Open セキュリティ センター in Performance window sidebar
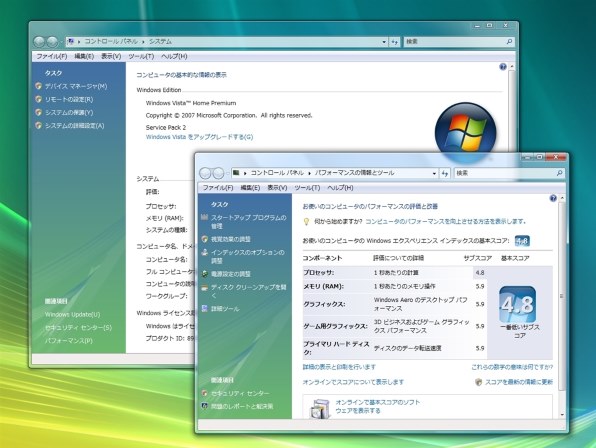Screen dimensions: 596x448 (240, 393)
